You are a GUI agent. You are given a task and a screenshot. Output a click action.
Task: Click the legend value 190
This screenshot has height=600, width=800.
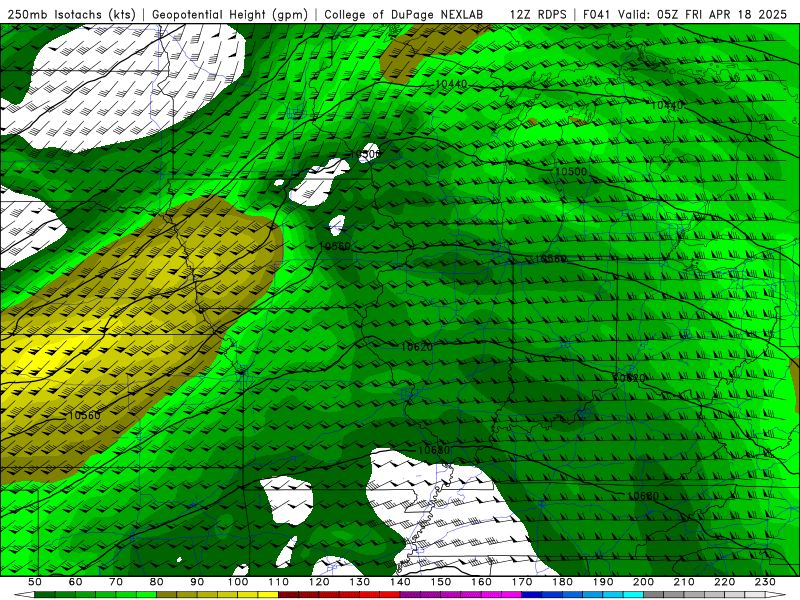pyautogui.click(x=603, y=582)
